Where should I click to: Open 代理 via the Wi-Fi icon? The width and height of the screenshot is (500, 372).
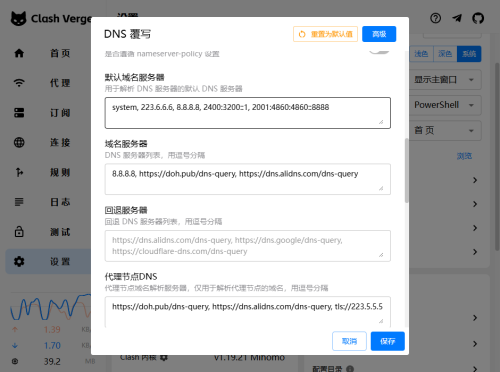pyautogui.click(x=19, y=83)
